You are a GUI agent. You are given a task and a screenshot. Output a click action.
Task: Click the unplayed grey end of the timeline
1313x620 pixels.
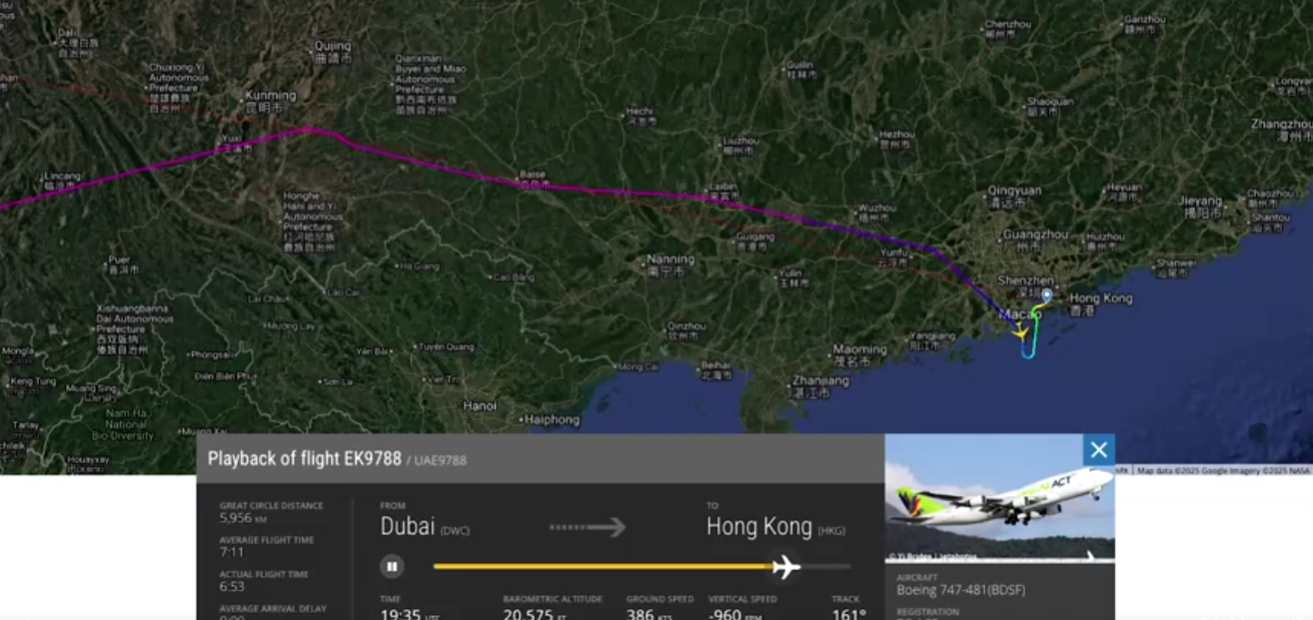[x=826, y=567]
